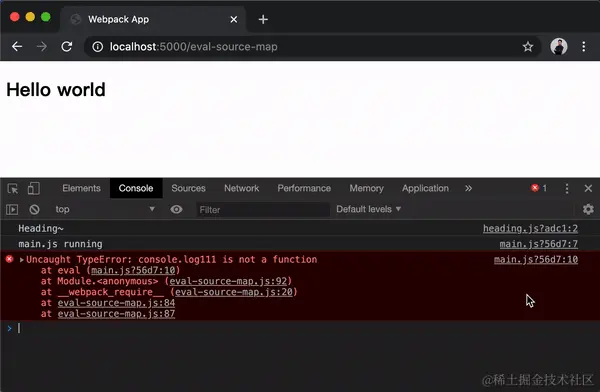Click the yellow macOS minimize button
This screenshot has width=600, height=392.
point(30,17)
